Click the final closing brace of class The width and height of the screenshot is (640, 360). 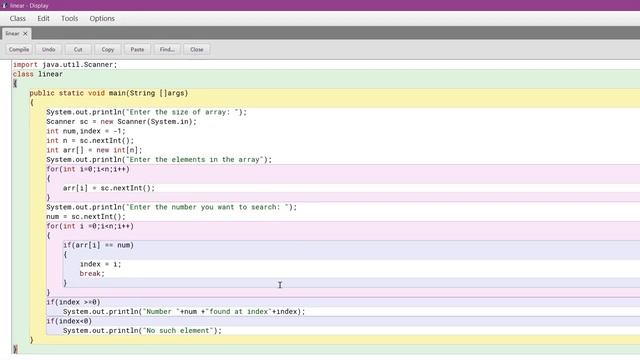click(15, 349)
